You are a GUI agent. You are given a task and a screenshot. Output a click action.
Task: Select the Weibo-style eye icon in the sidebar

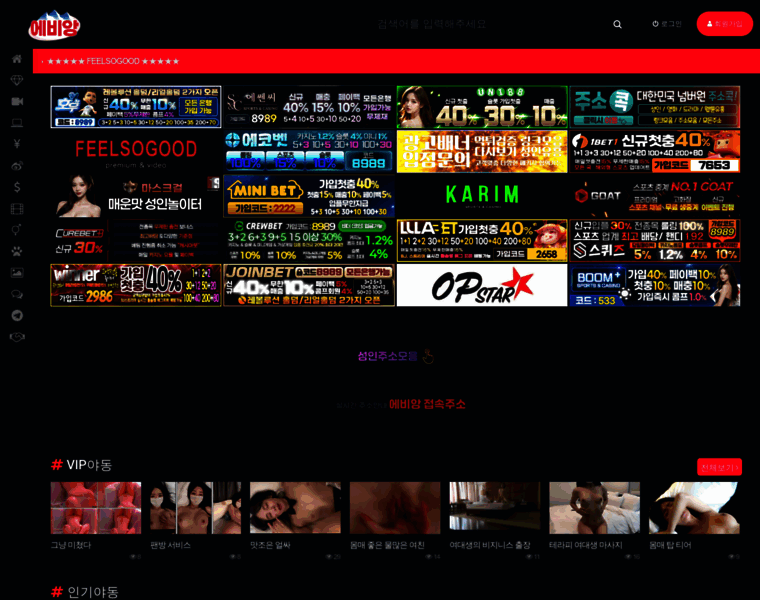click(17, 166)
